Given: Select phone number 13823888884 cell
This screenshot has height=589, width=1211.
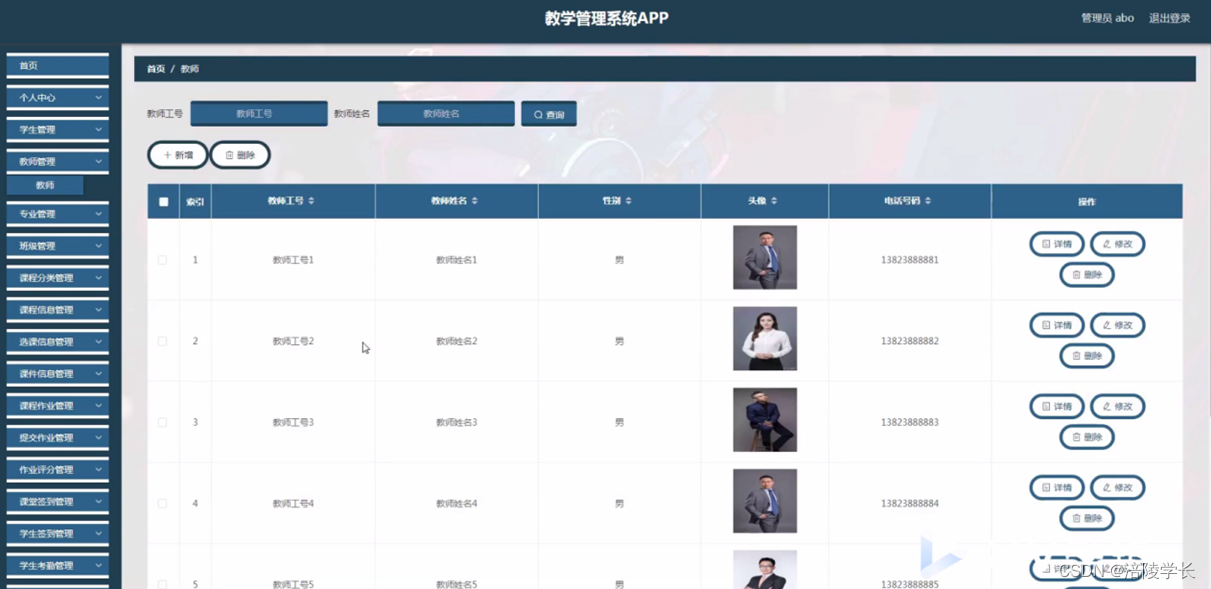Looking at the screenshot, I should tap(910, 503).
